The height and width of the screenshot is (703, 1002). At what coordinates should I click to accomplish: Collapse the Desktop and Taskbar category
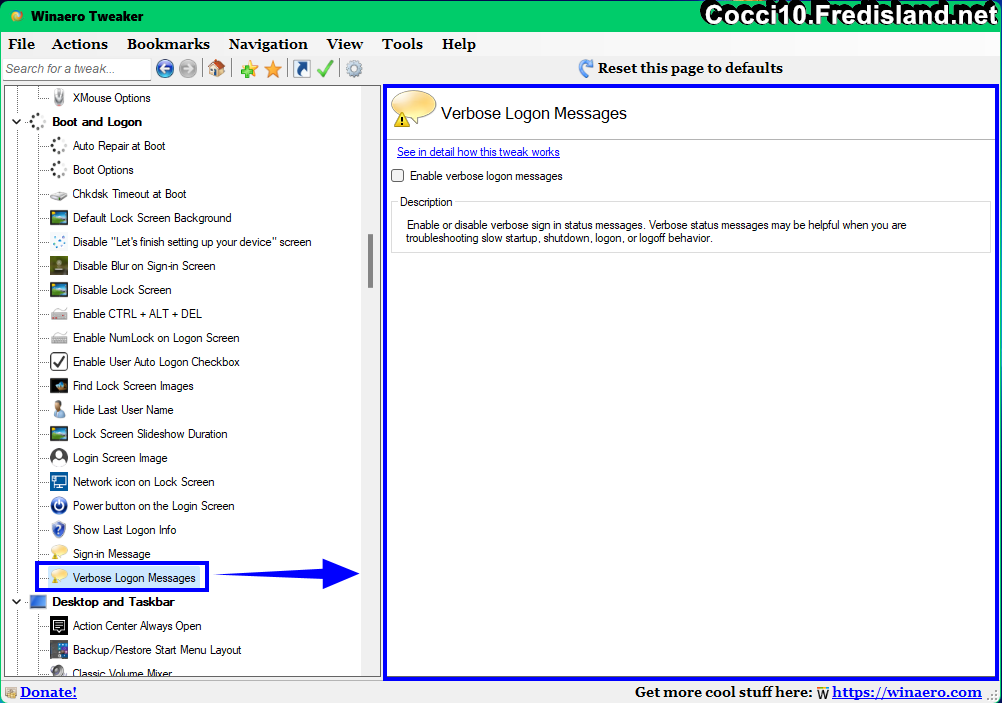17,601
